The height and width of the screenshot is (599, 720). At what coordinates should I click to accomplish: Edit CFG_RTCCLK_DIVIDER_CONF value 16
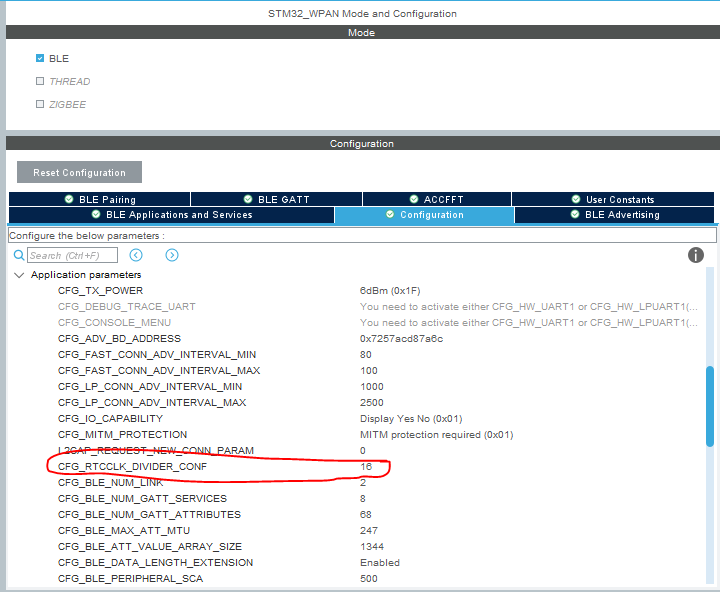(366, 466)
